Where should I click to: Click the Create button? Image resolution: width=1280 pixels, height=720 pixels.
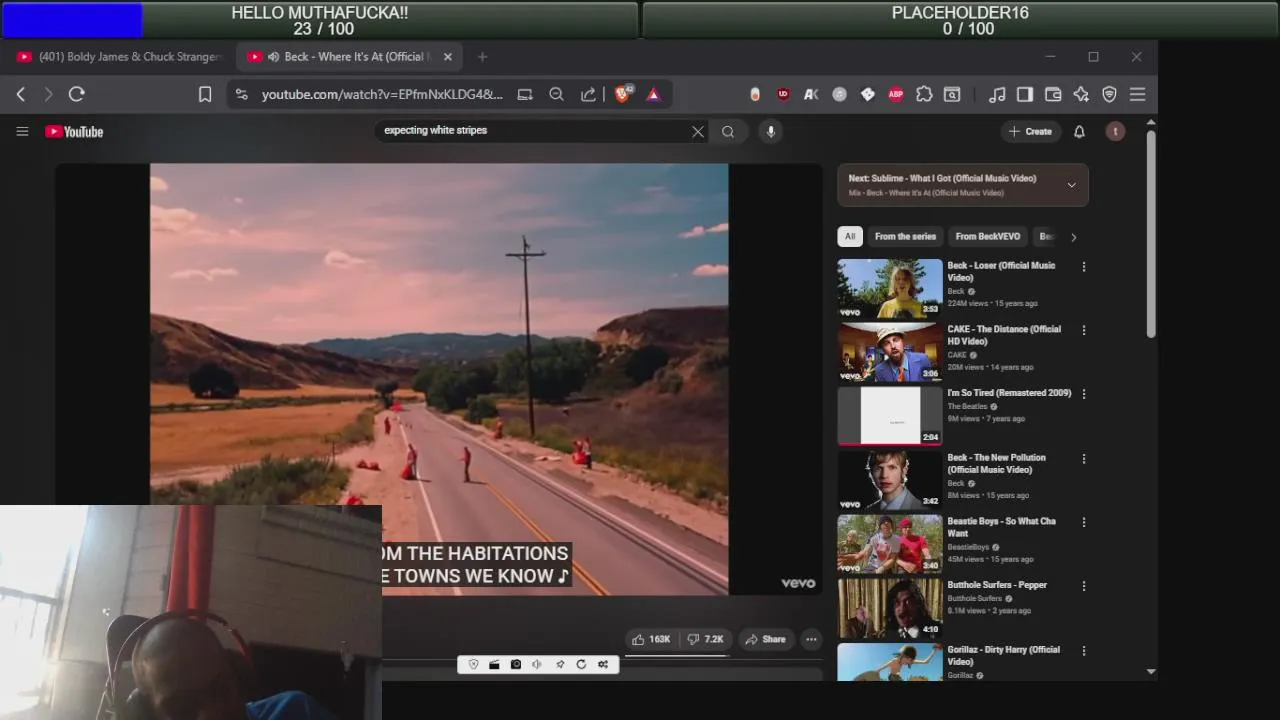coord(1030,131)
